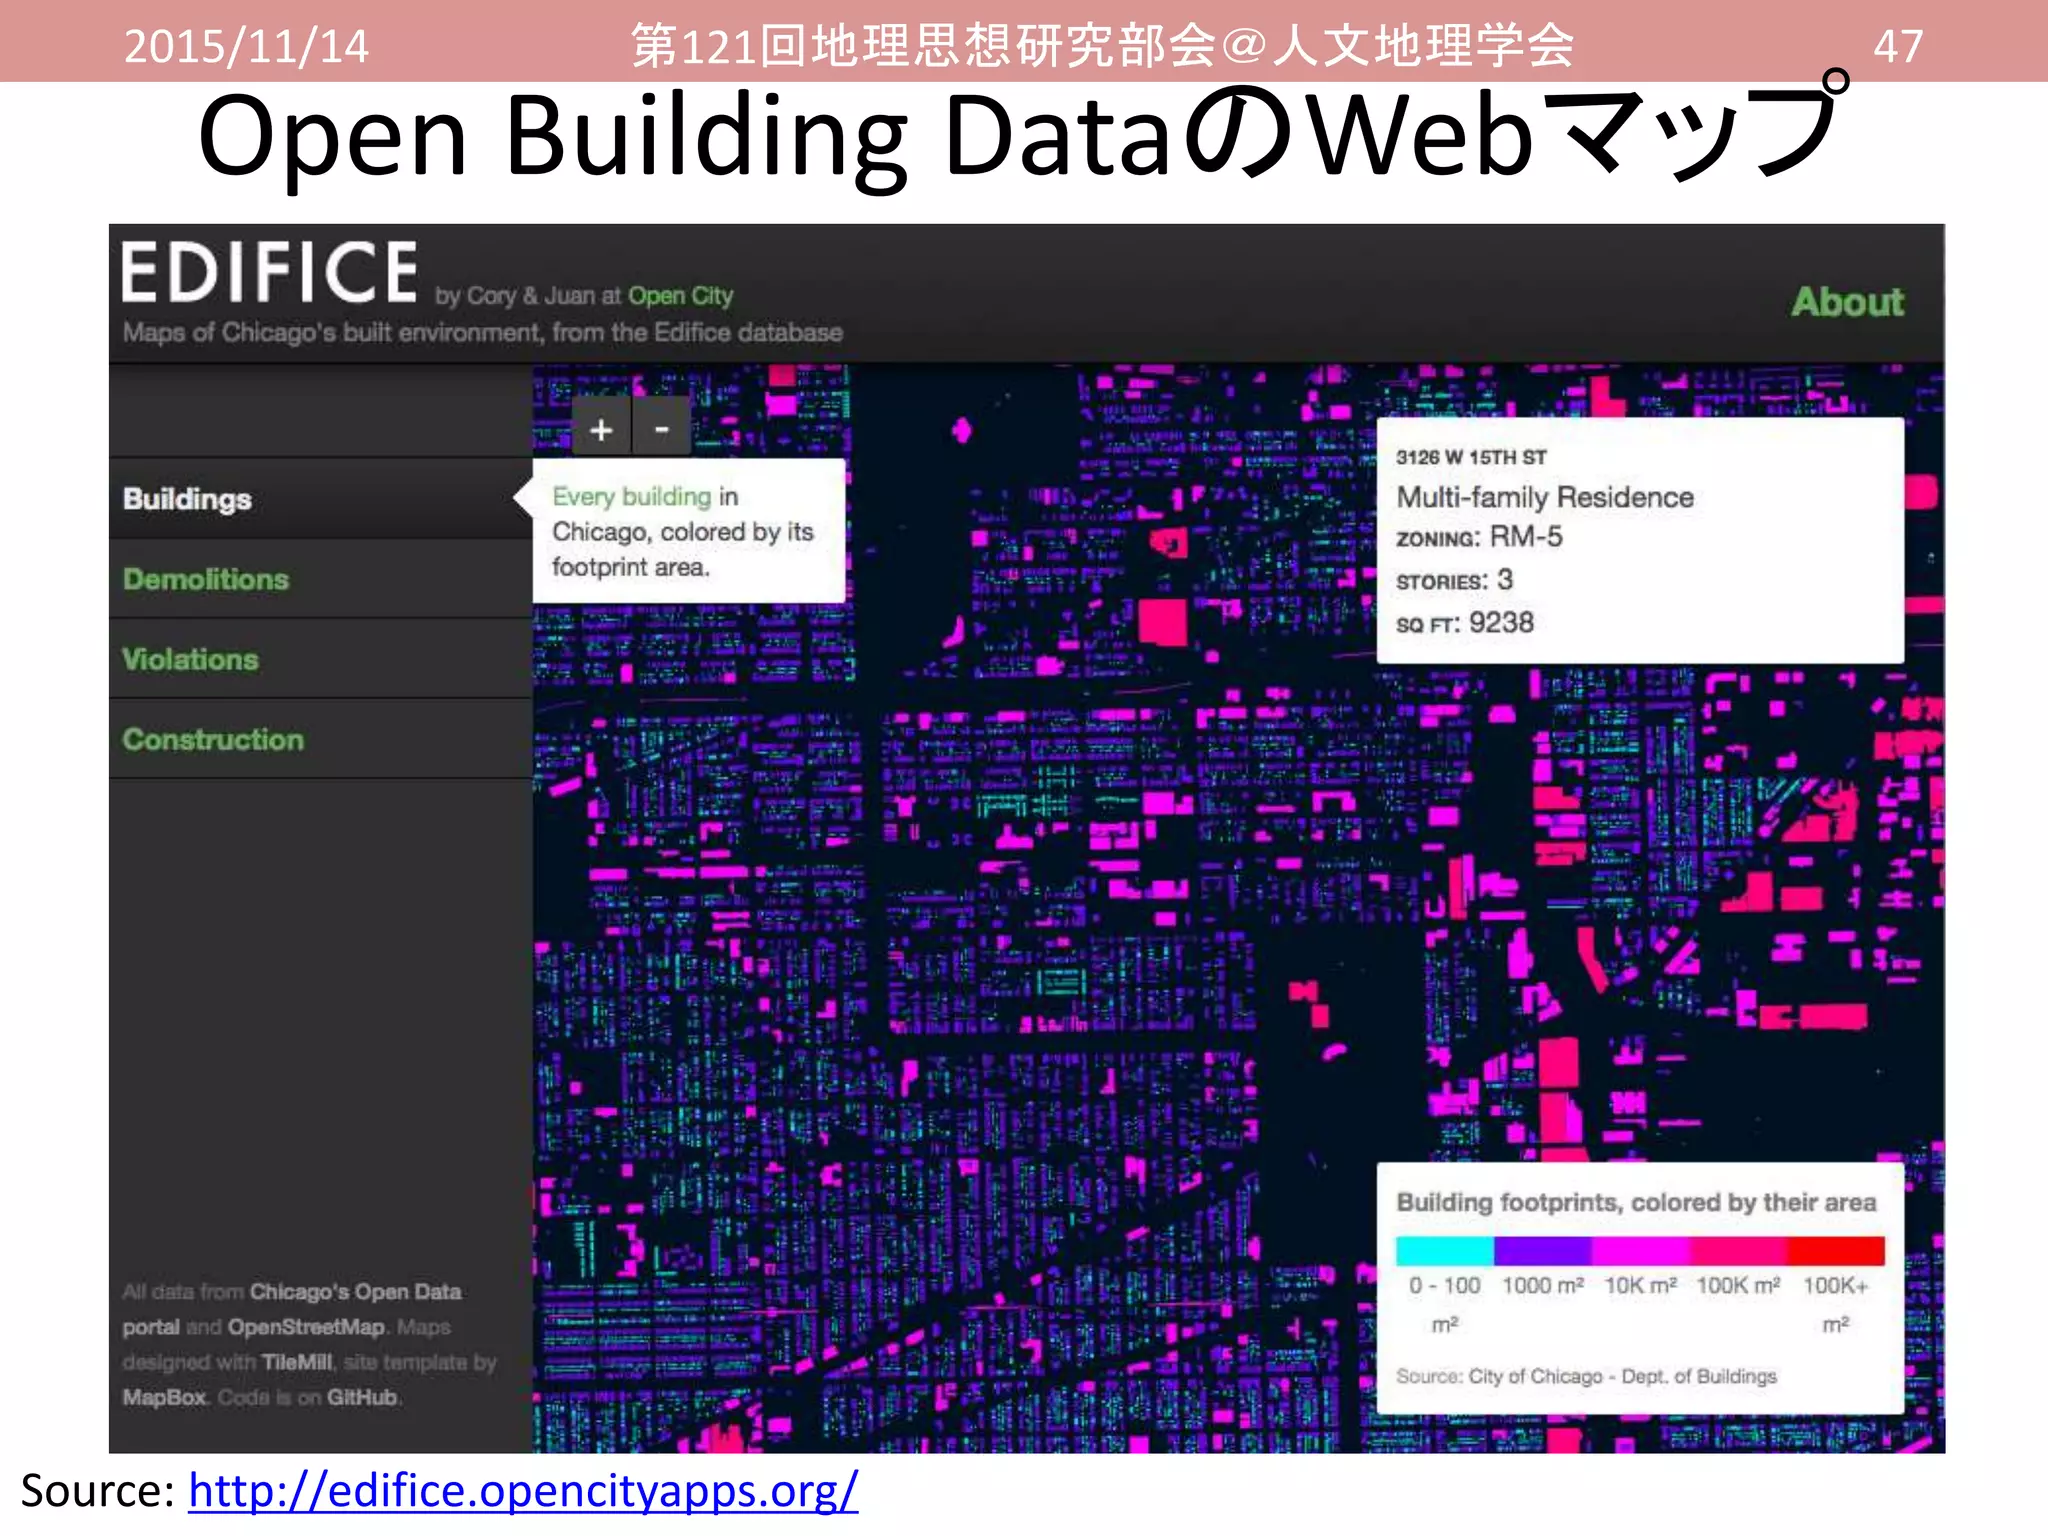Go to the GitHub code link

pyautogui.click(x=362, y=1397)
